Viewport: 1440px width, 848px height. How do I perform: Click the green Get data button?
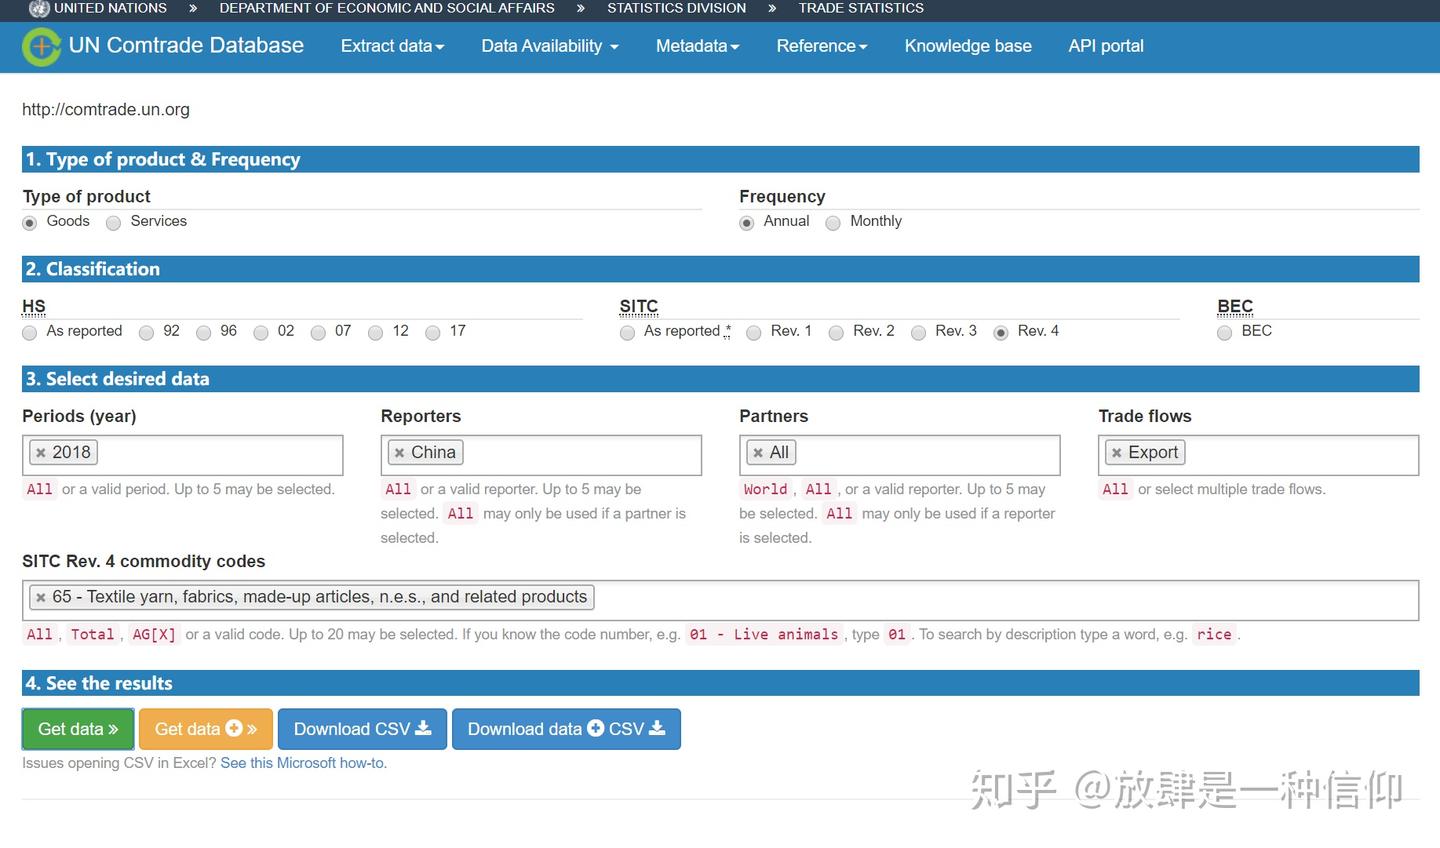click(77, 728)
